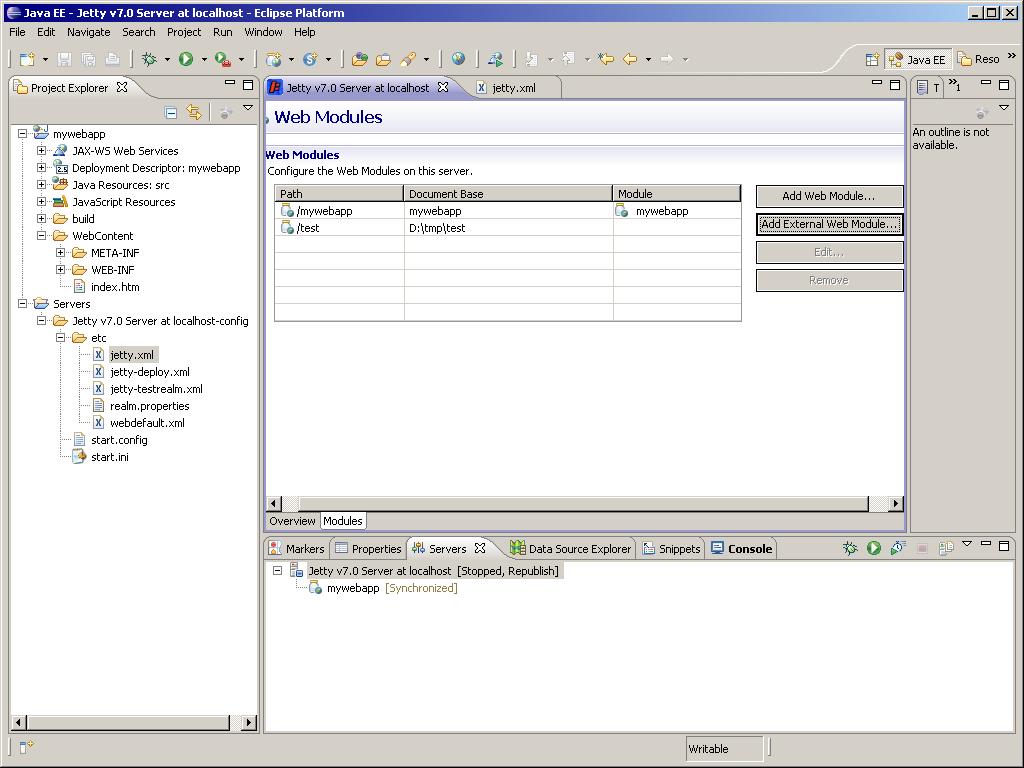Close the Jetty v7.0 Server editor tab

[443, 87]
